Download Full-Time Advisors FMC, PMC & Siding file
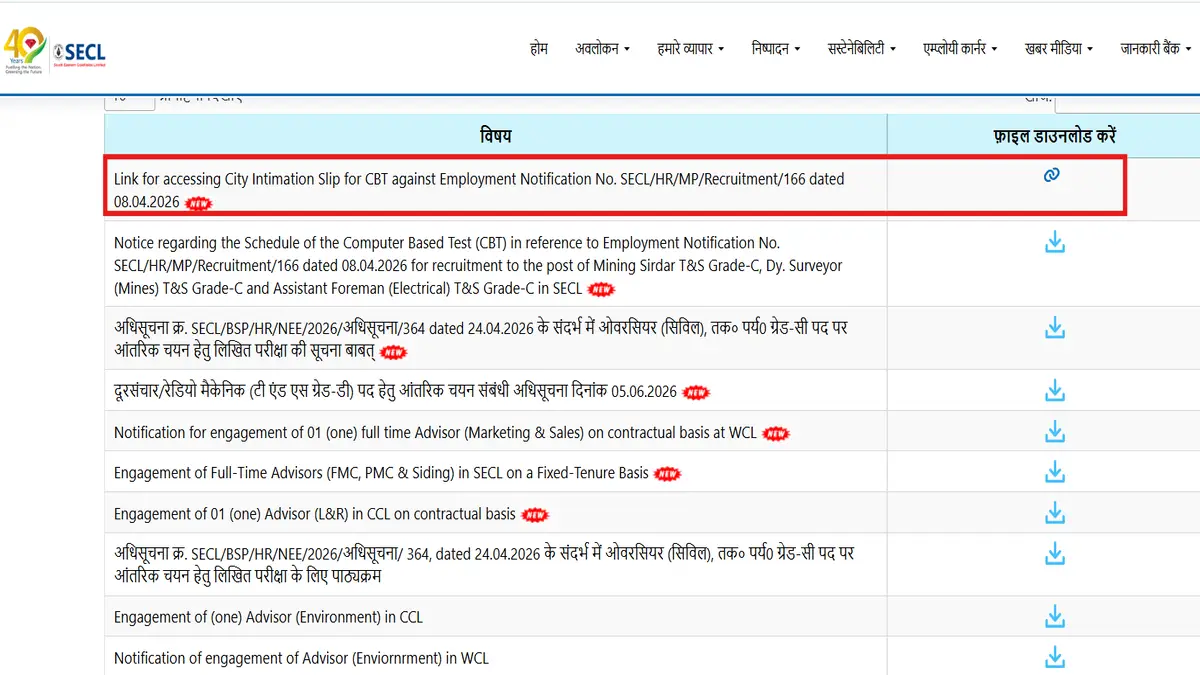Viewport: 1200px width, 675px height. (1054, 472)
